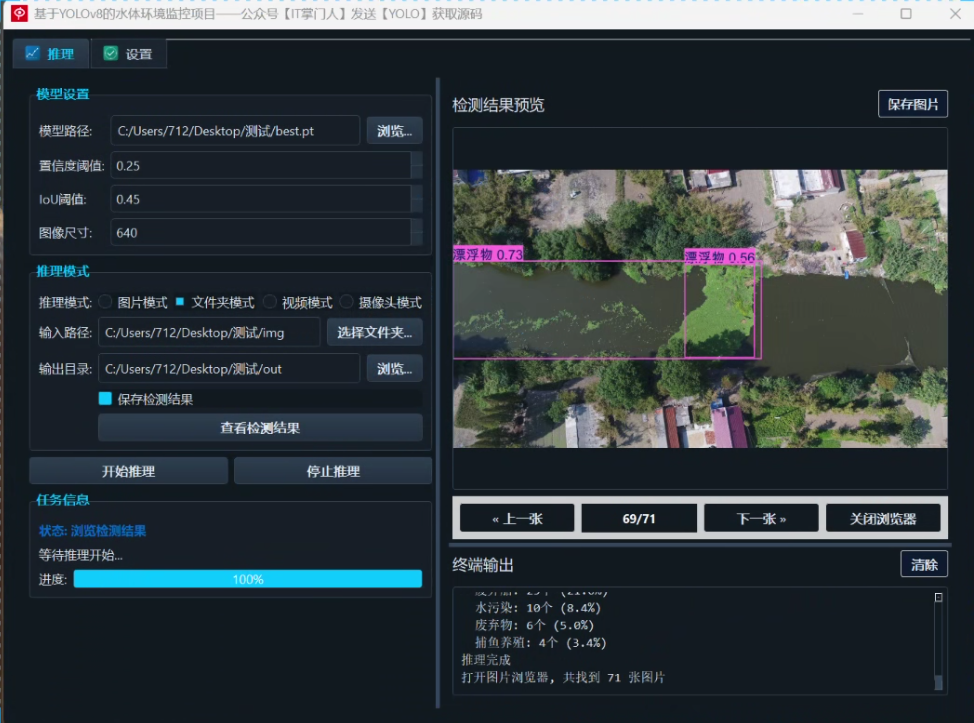The height and width of the screenshot is (723, 974).
Task: Go to next image with 下一张
Action: pos(761,519)
